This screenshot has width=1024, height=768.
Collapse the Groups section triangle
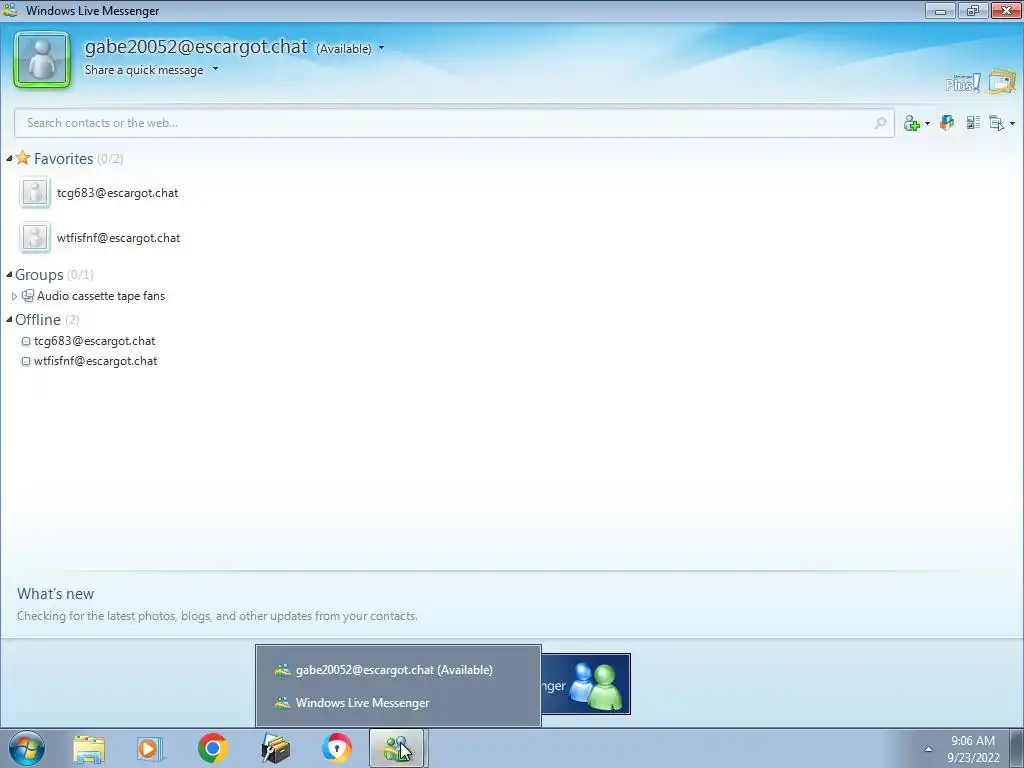pos(9,274)
